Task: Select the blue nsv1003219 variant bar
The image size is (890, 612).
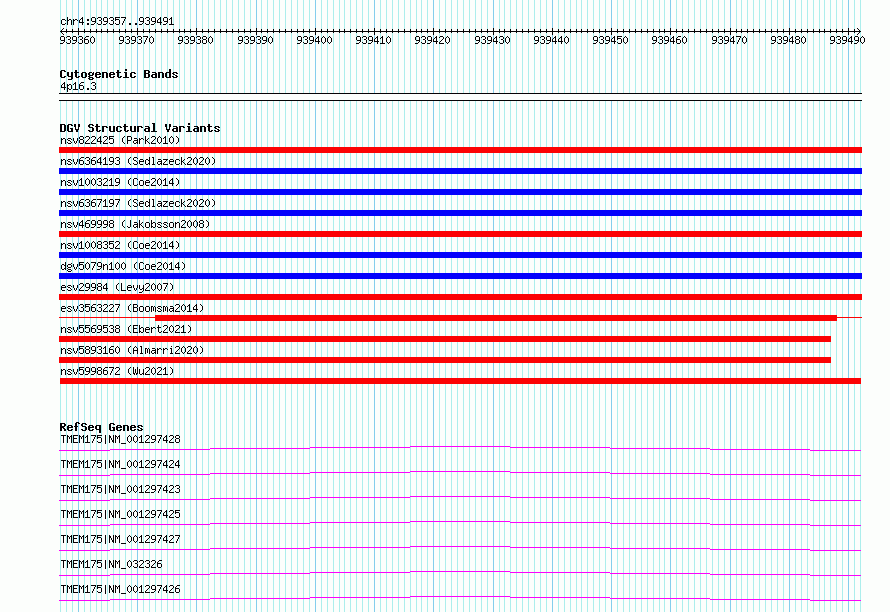Action: click(x=460, y=192)
